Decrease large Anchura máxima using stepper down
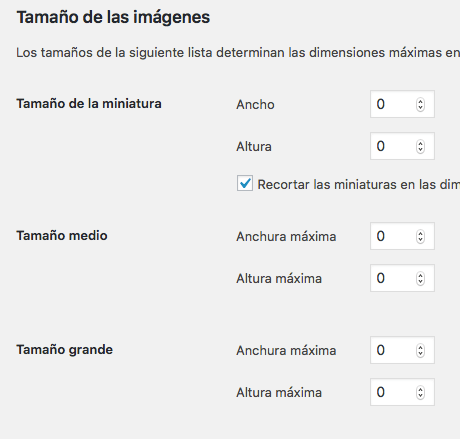 (x=421, y=354)
